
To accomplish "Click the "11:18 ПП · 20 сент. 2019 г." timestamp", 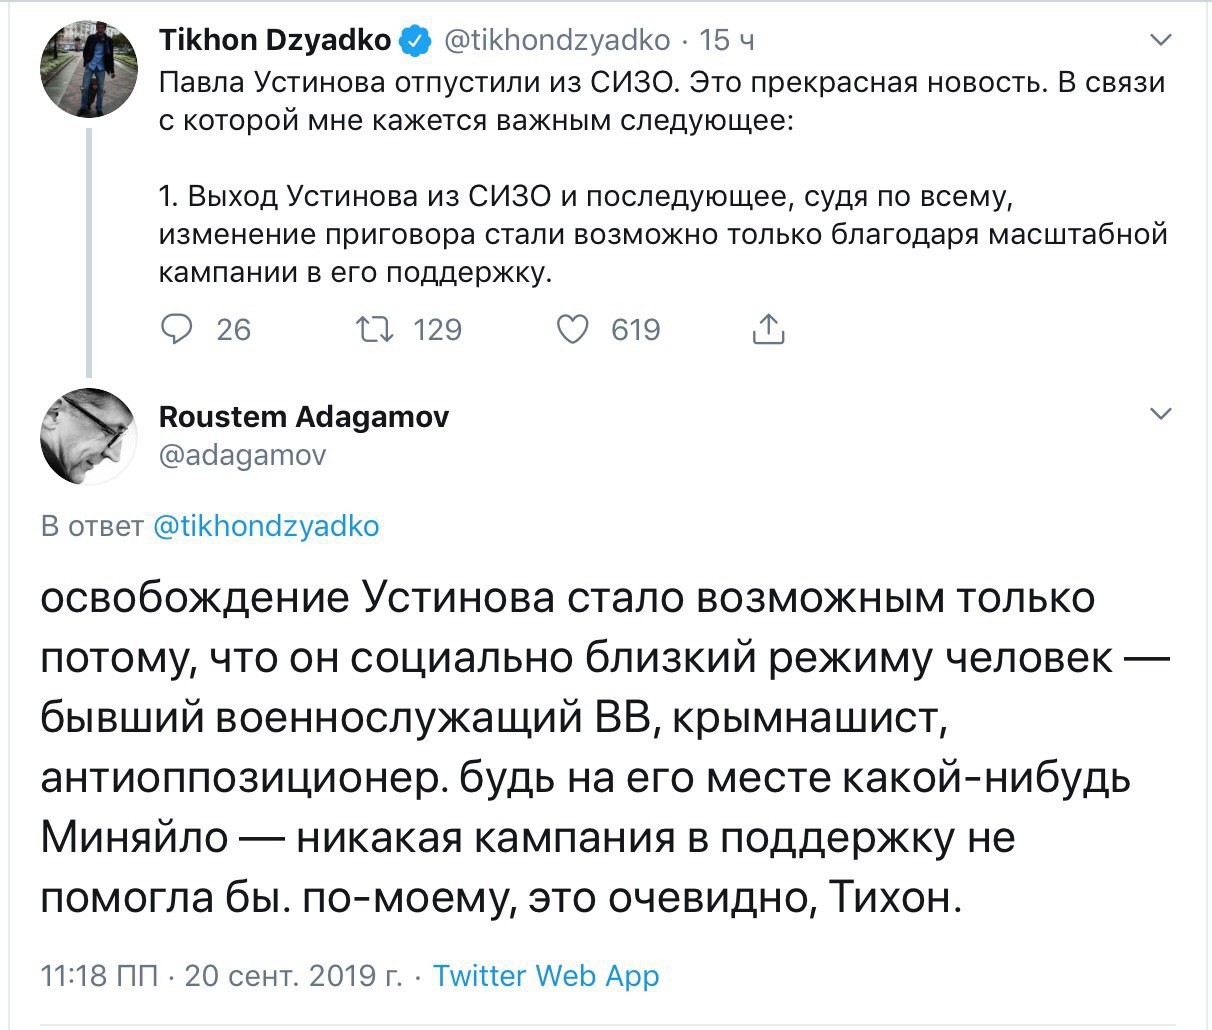I will [221, 976].
